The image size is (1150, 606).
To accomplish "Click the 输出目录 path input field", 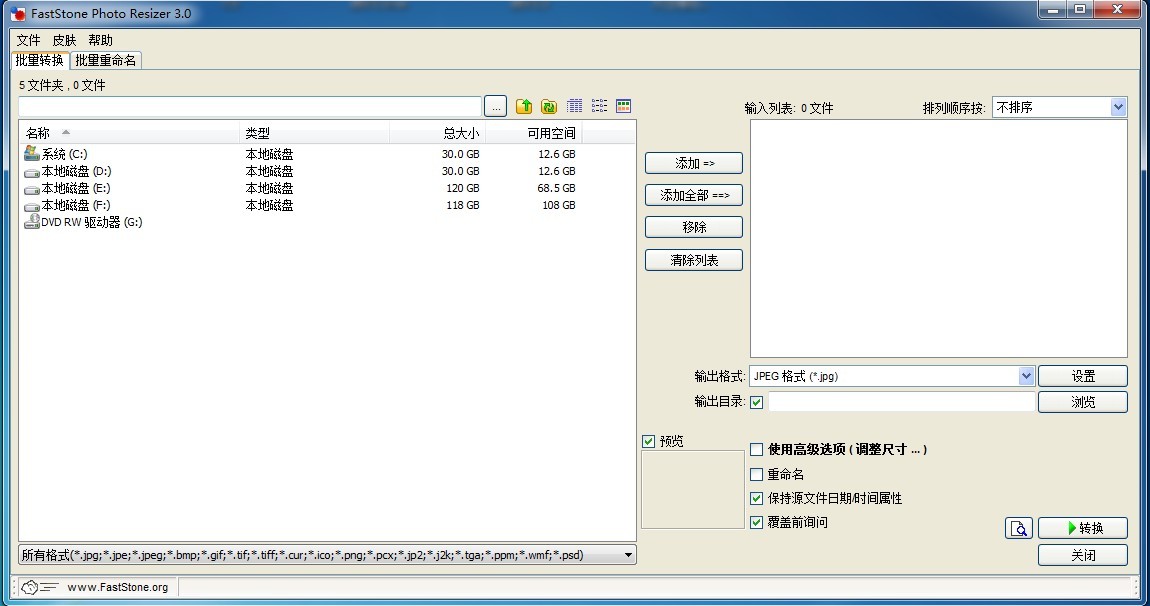I will 900,402.
